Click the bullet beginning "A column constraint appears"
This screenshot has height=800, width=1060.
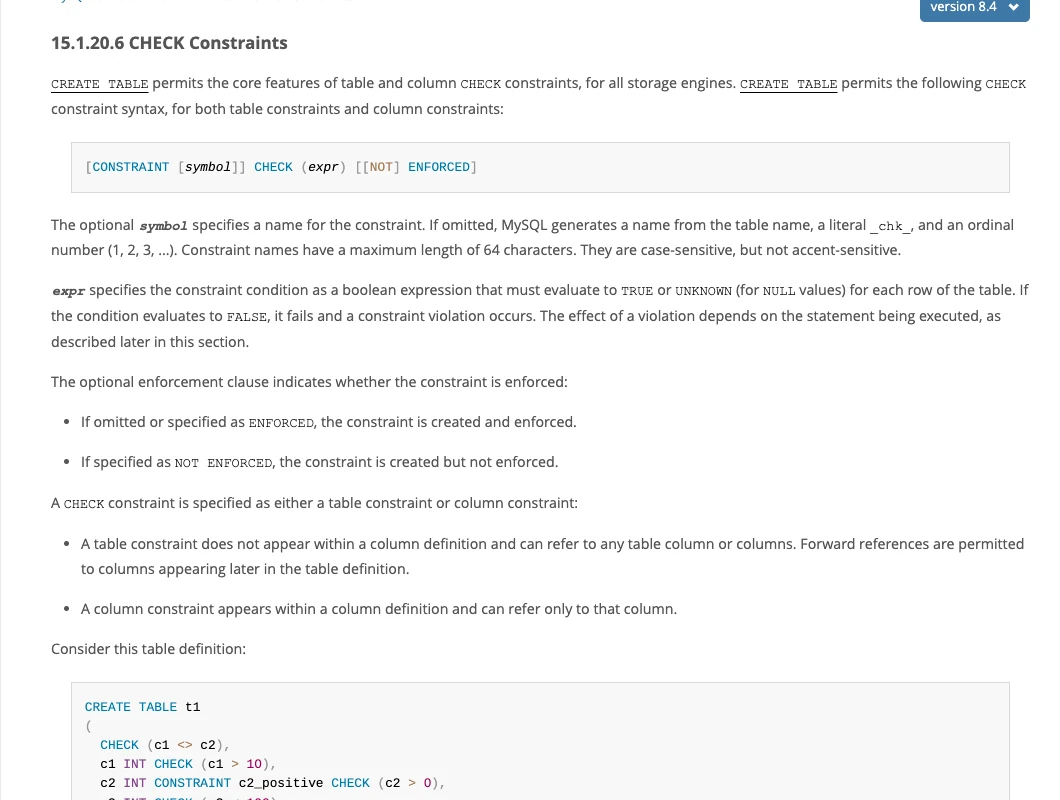point(379,609)
